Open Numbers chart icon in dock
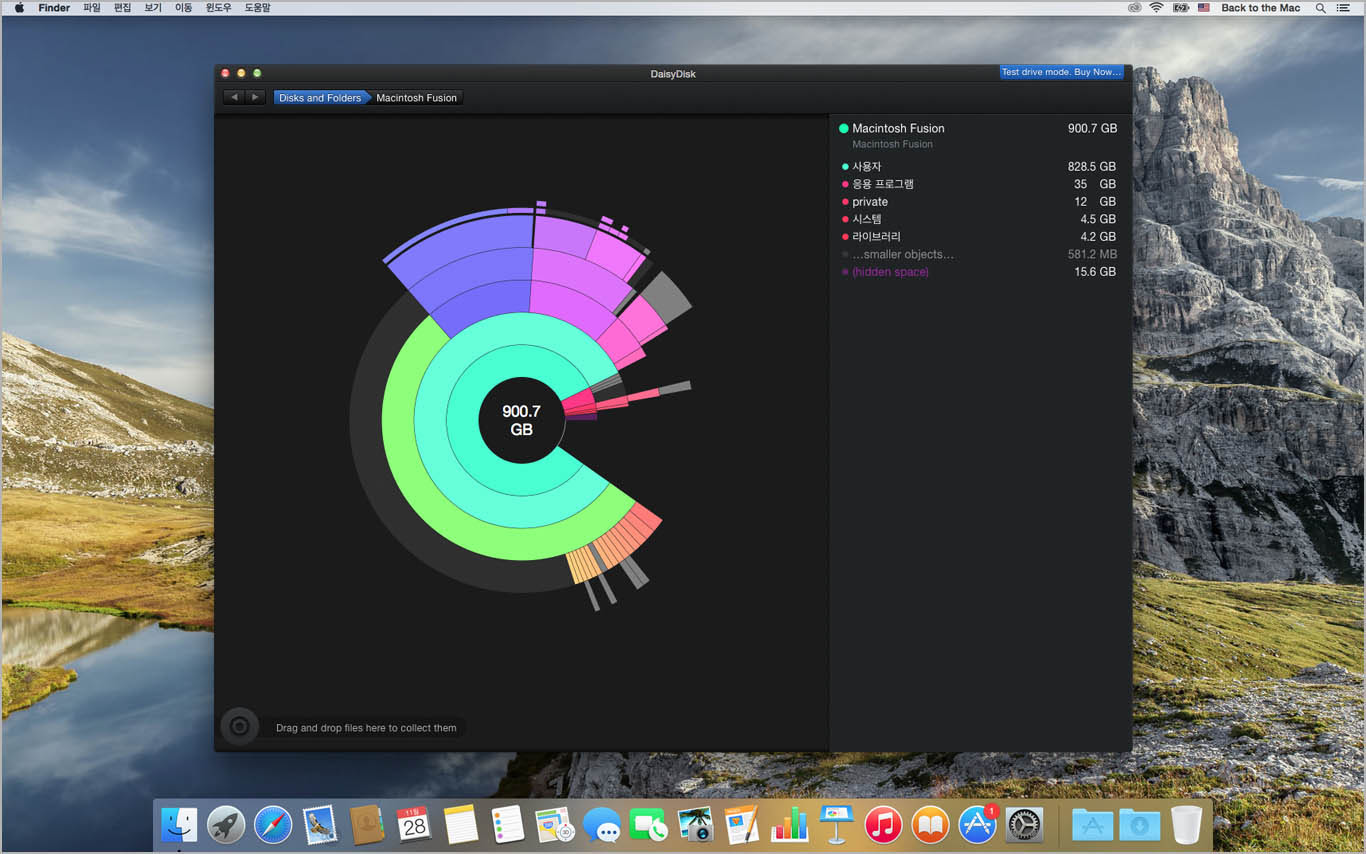1366x854 pixels. point(789,825)
